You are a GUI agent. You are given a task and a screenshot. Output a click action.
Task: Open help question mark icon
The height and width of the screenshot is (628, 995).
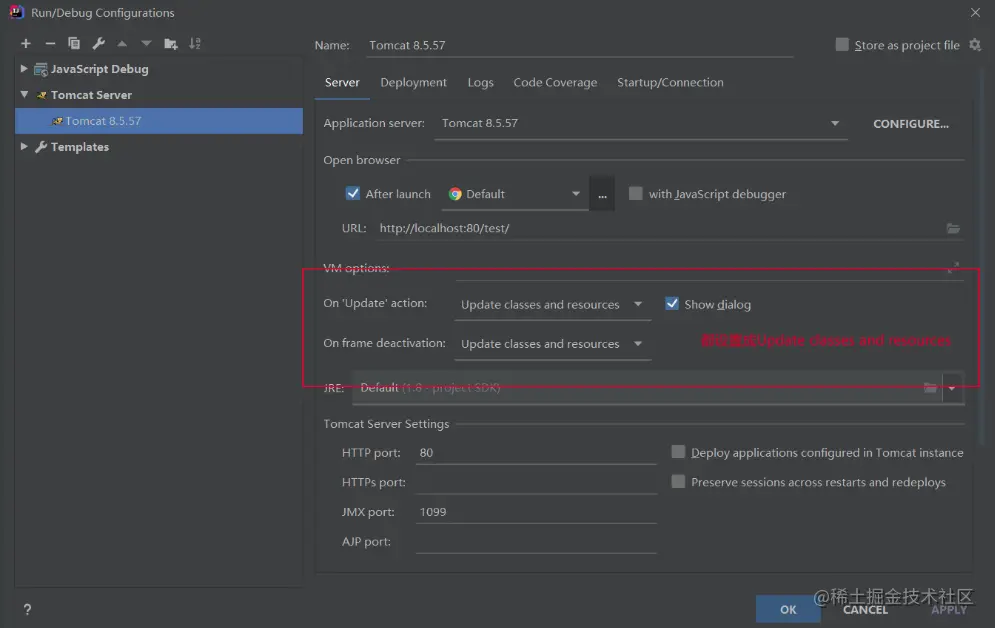point(27,609)
